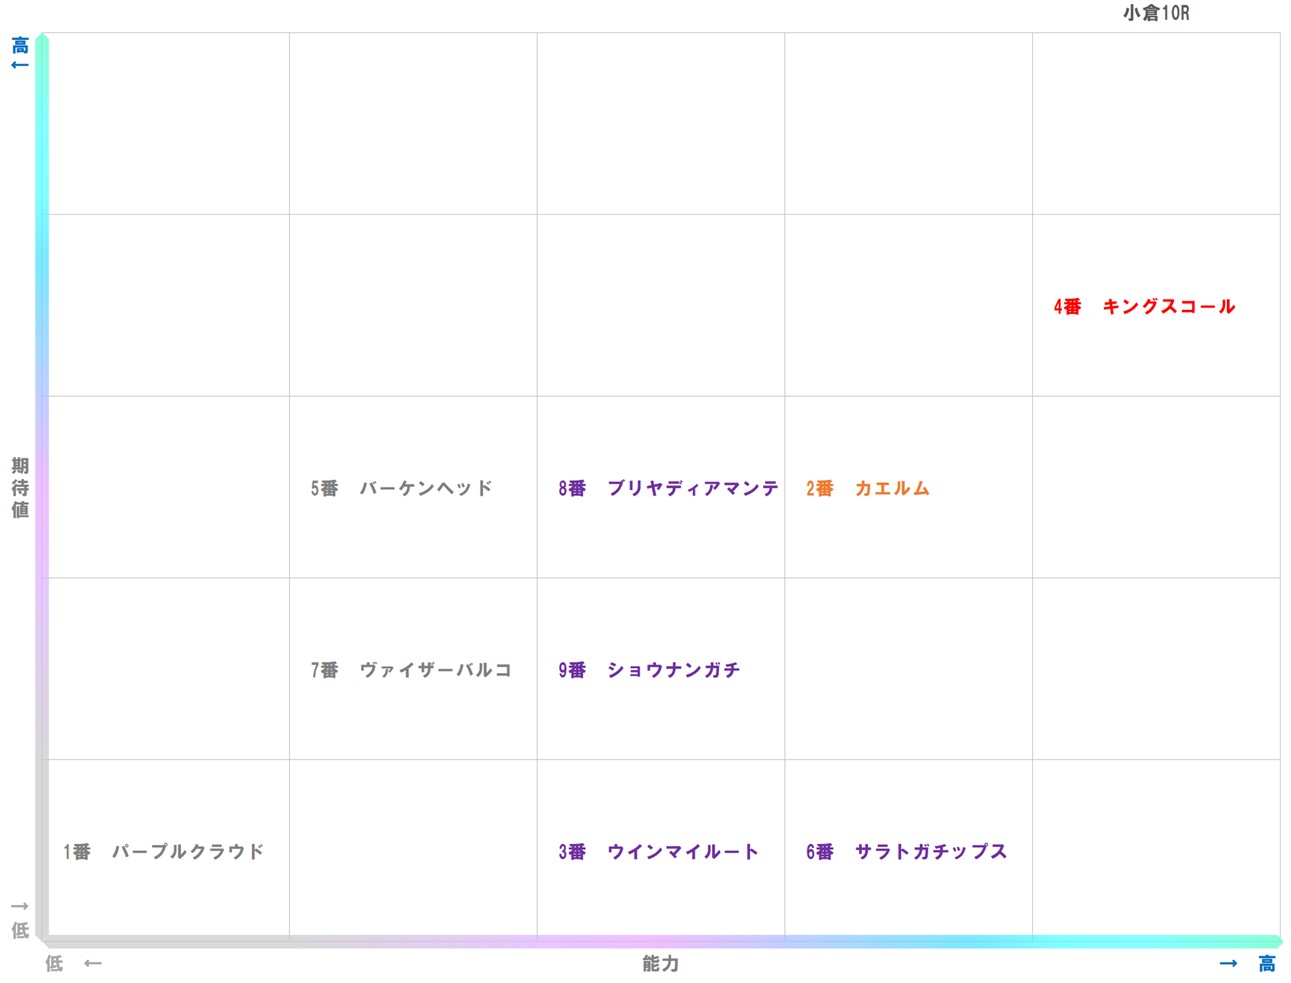Click the 8番 ブリヤディアマンテ label

pos(668,489)
